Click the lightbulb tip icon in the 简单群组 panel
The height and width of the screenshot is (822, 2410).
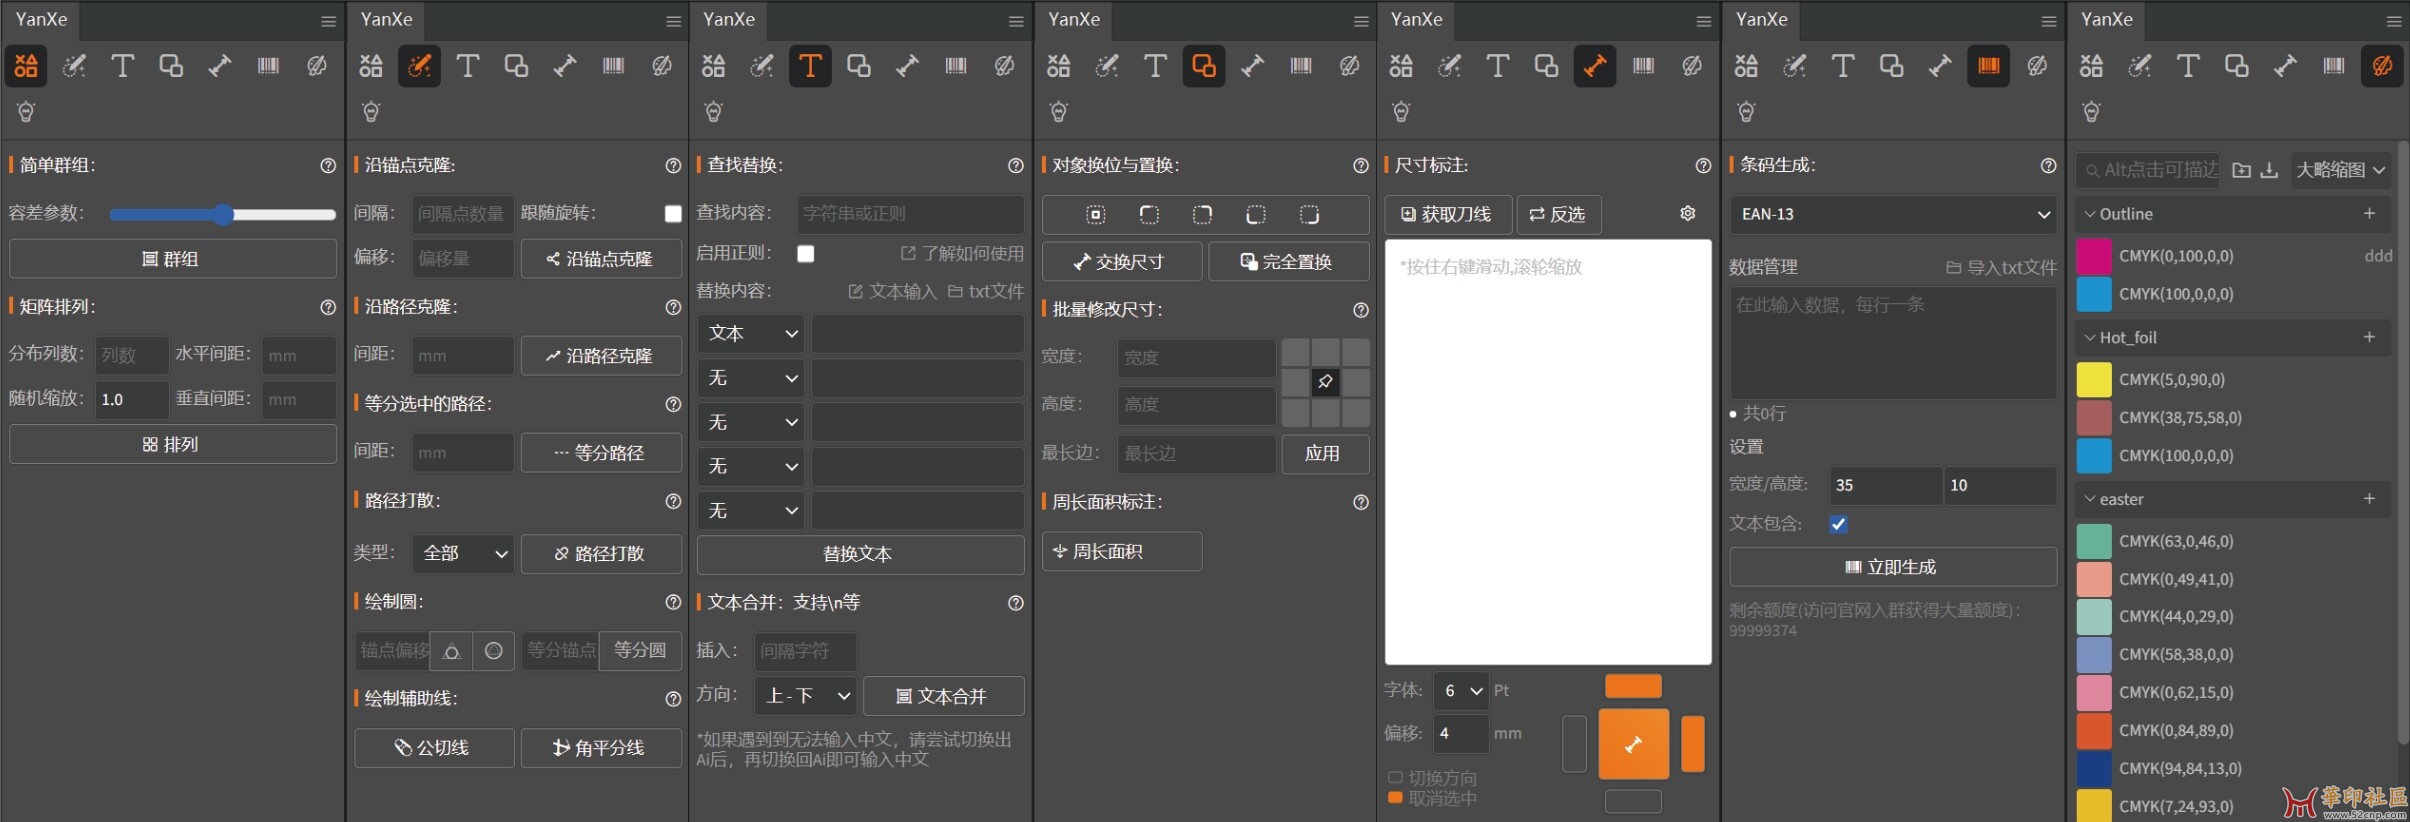[26, 112]
